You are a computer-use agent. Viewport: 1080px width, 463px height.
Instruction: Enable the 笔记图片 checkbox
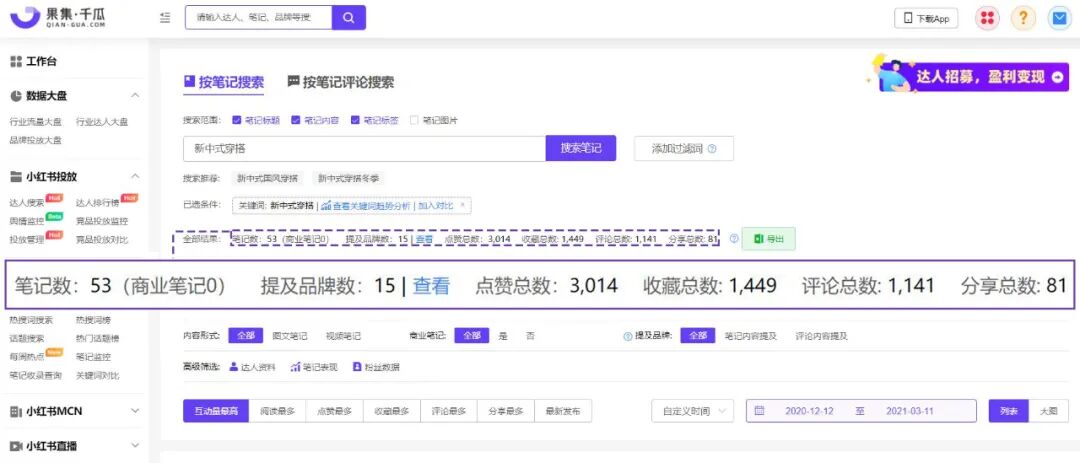pos(414,120)
